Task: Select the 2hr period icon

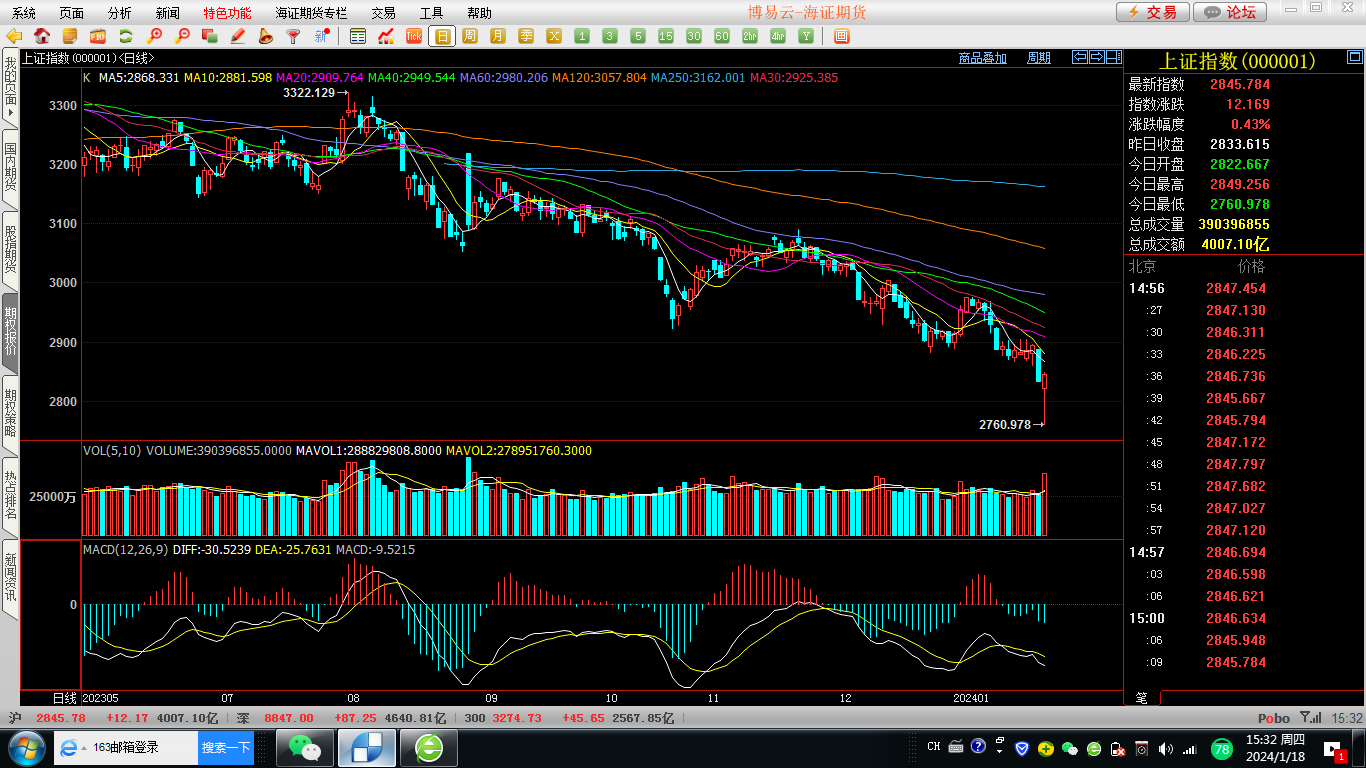Action: [750, 36]
